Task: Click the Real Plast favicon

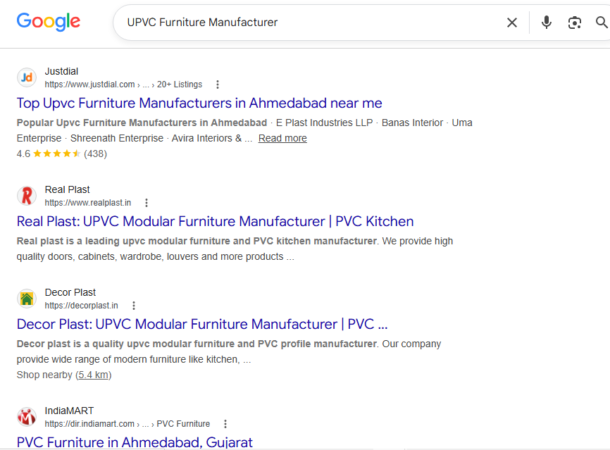Action: click(x=26, y=196)
